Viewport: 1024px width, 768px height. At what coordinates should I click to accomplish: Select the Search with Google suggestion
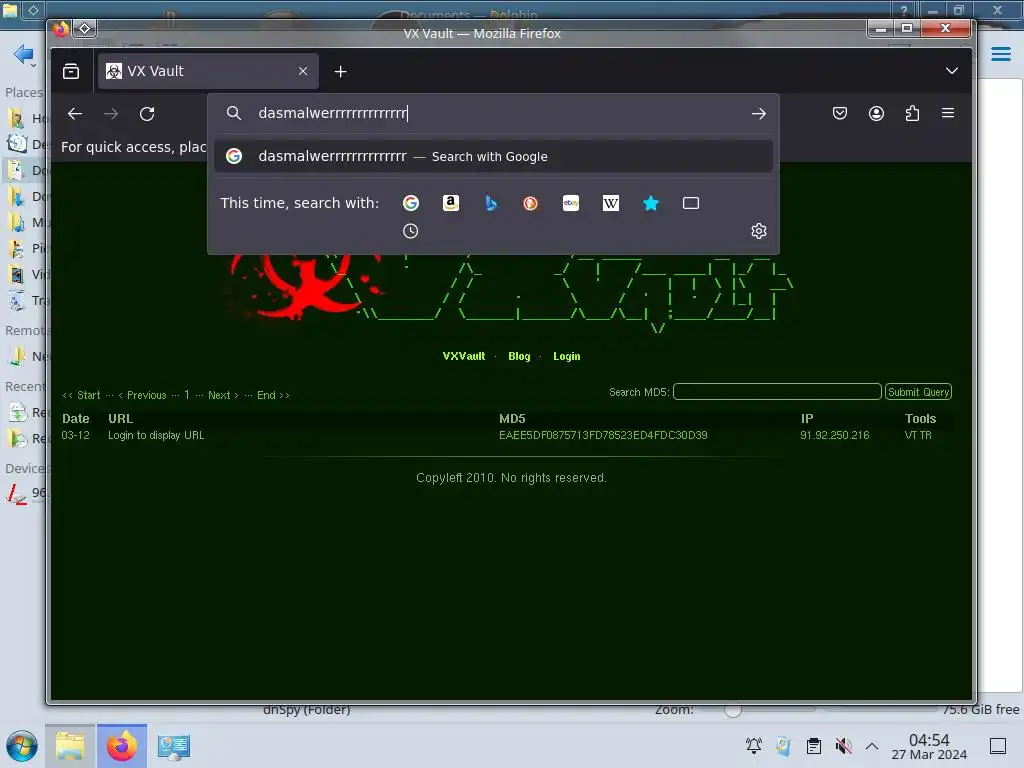click(x=494, y=156)
